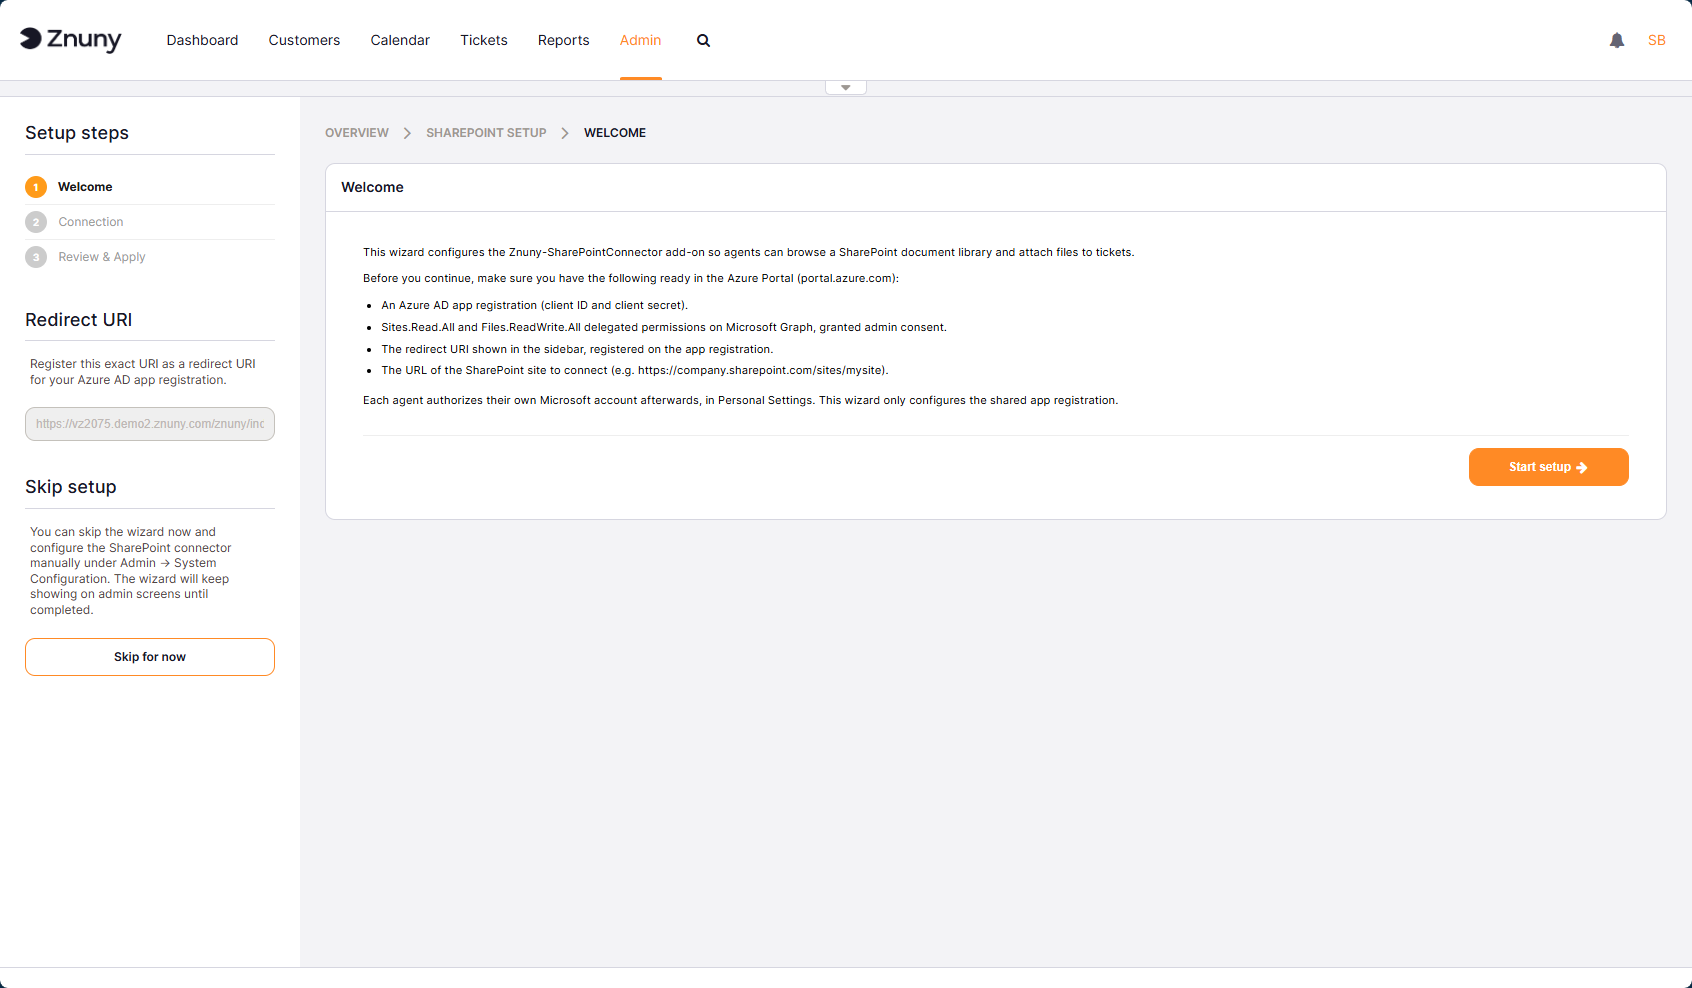Click the redirect URI shown in sidebar bullet
The height and width of the screenshot is (988, 1692).
[577, 350]
